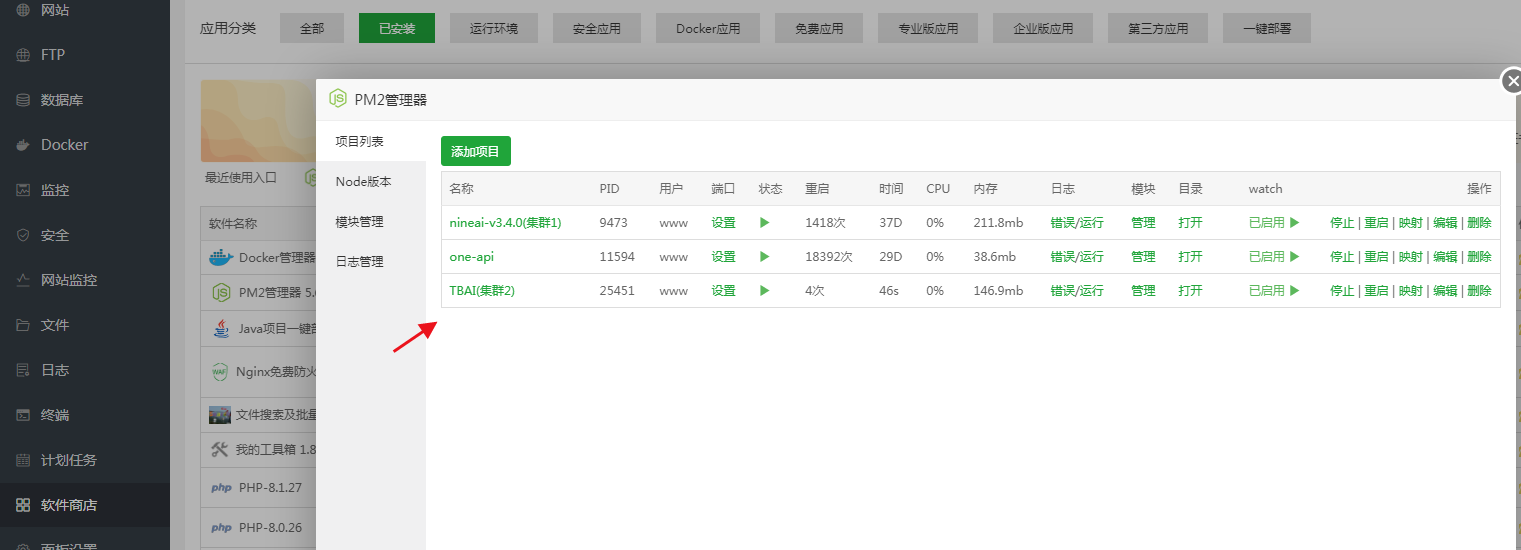Click the 文件搜索 plugin icon
Viewport: 1521px width, 550px height.
pos(220,414)
